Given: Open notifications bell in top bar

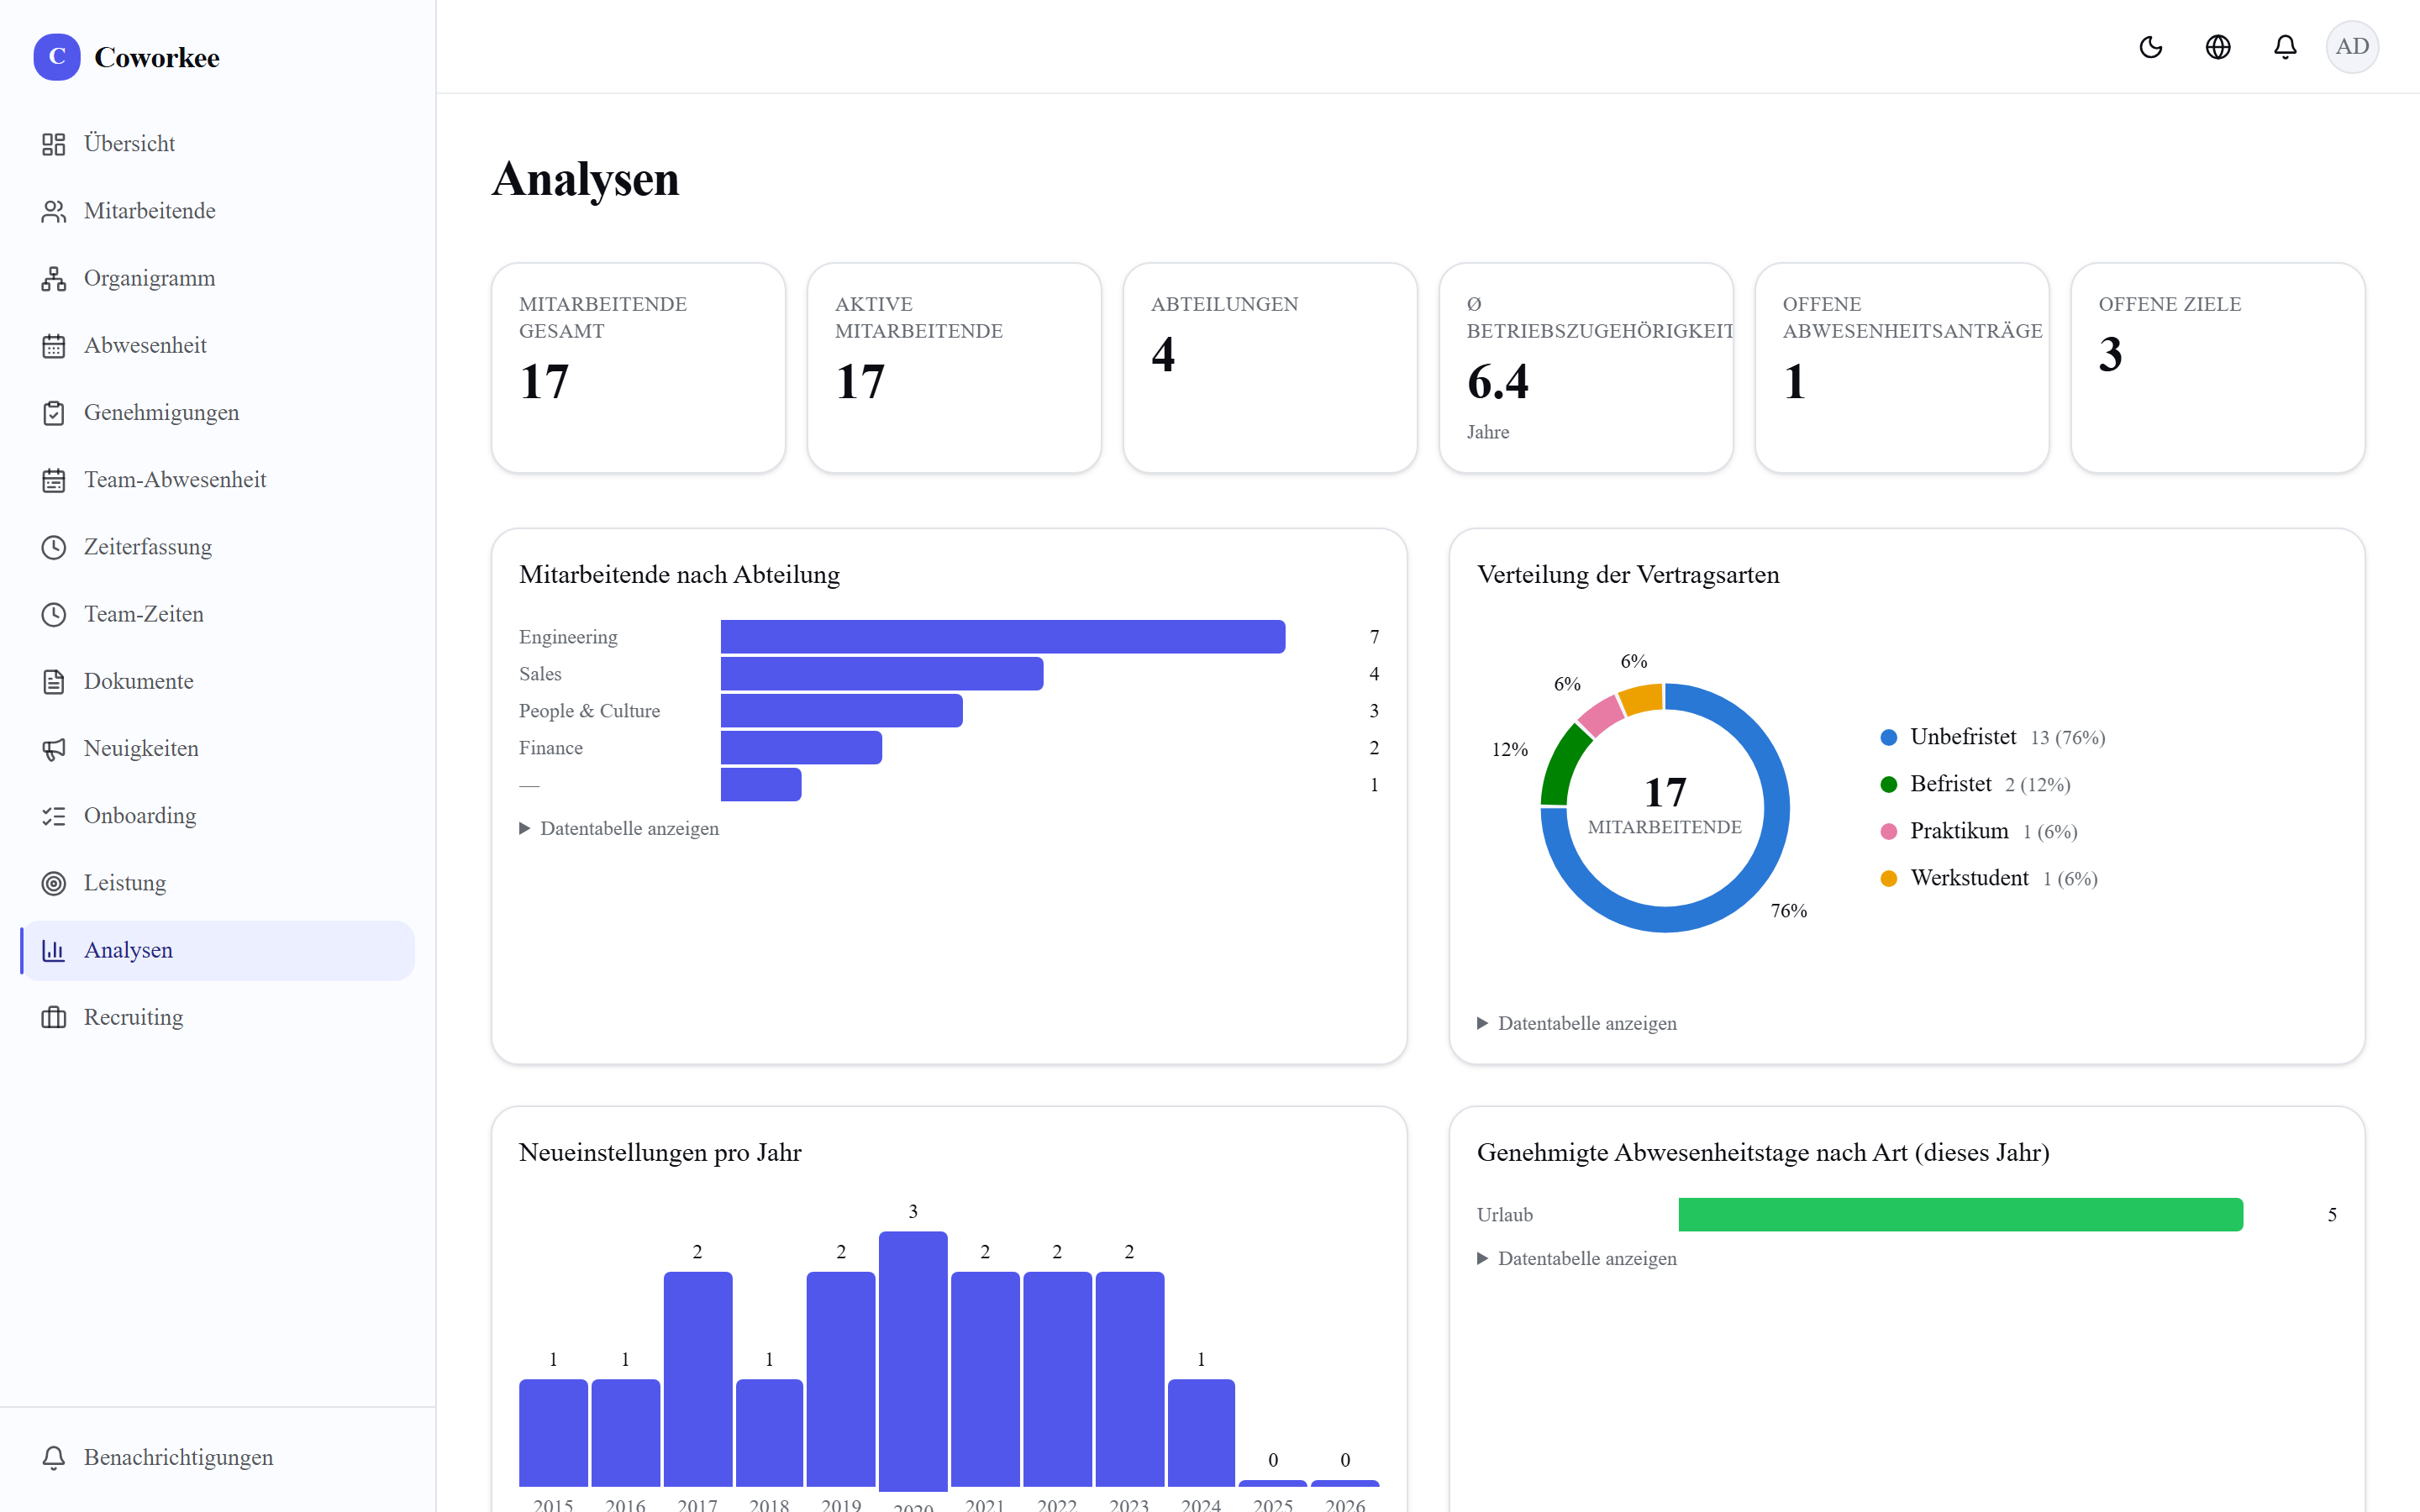Looking at the screenshot, I should click(2285, 47).
